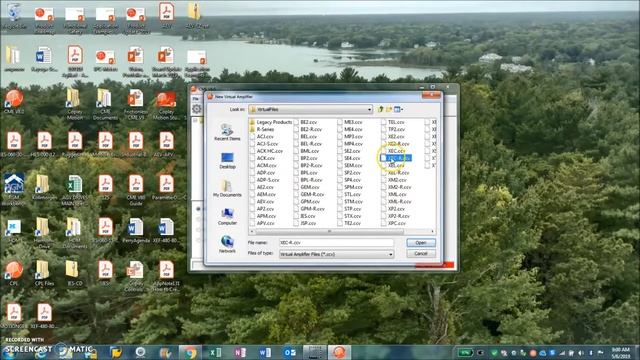Open Outlook from the taskbar

[290, 352]
